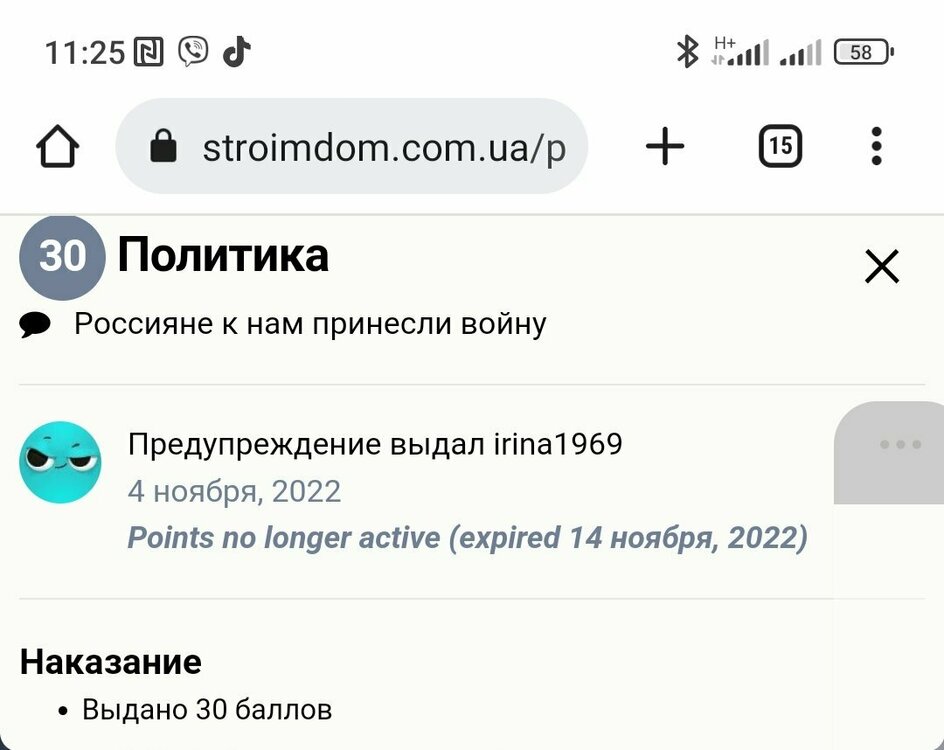The width and height of the screenshot is (944, 750).
Task: Open a new tab with plus icon
Action: (x=665, y=148)
